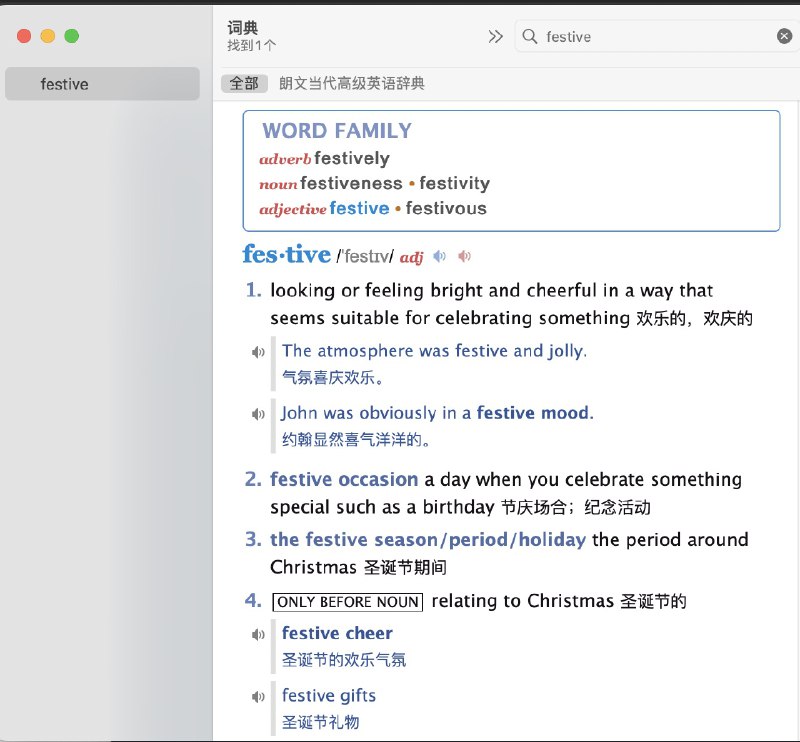Switch to 朗文当代高级英语辞典 tab
Screen dimensions: 800x742
pos(352,84)
